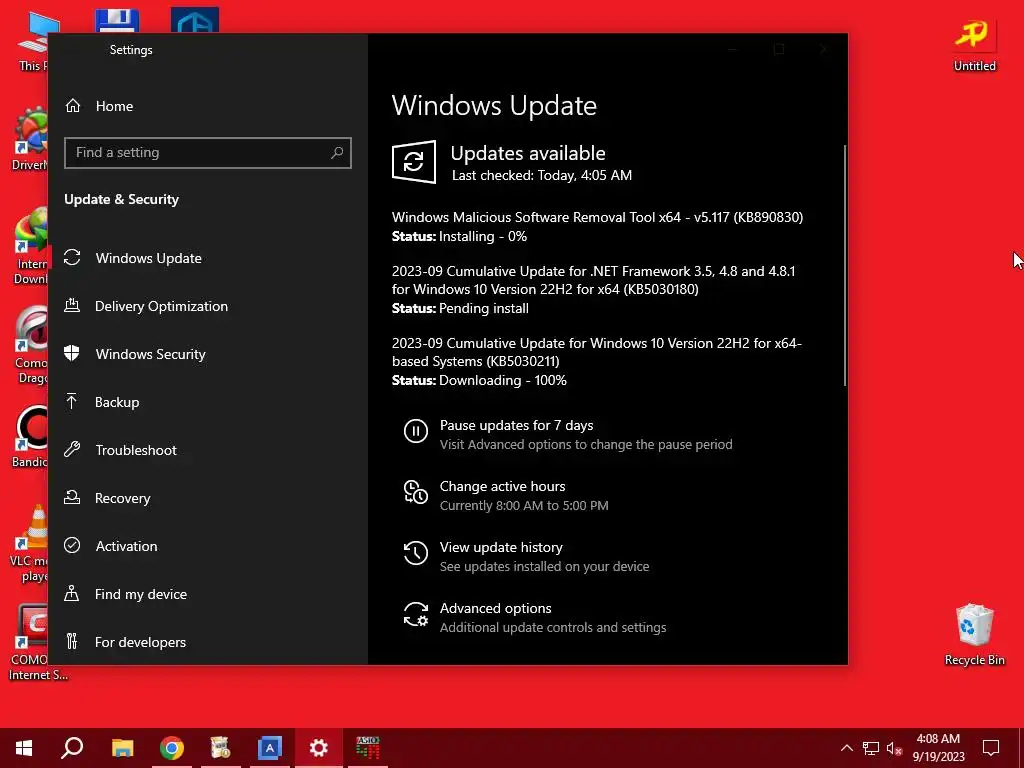Show hidden system tray icons
Viewport: 1024px width, 768px height.
[x=846, y=748]
